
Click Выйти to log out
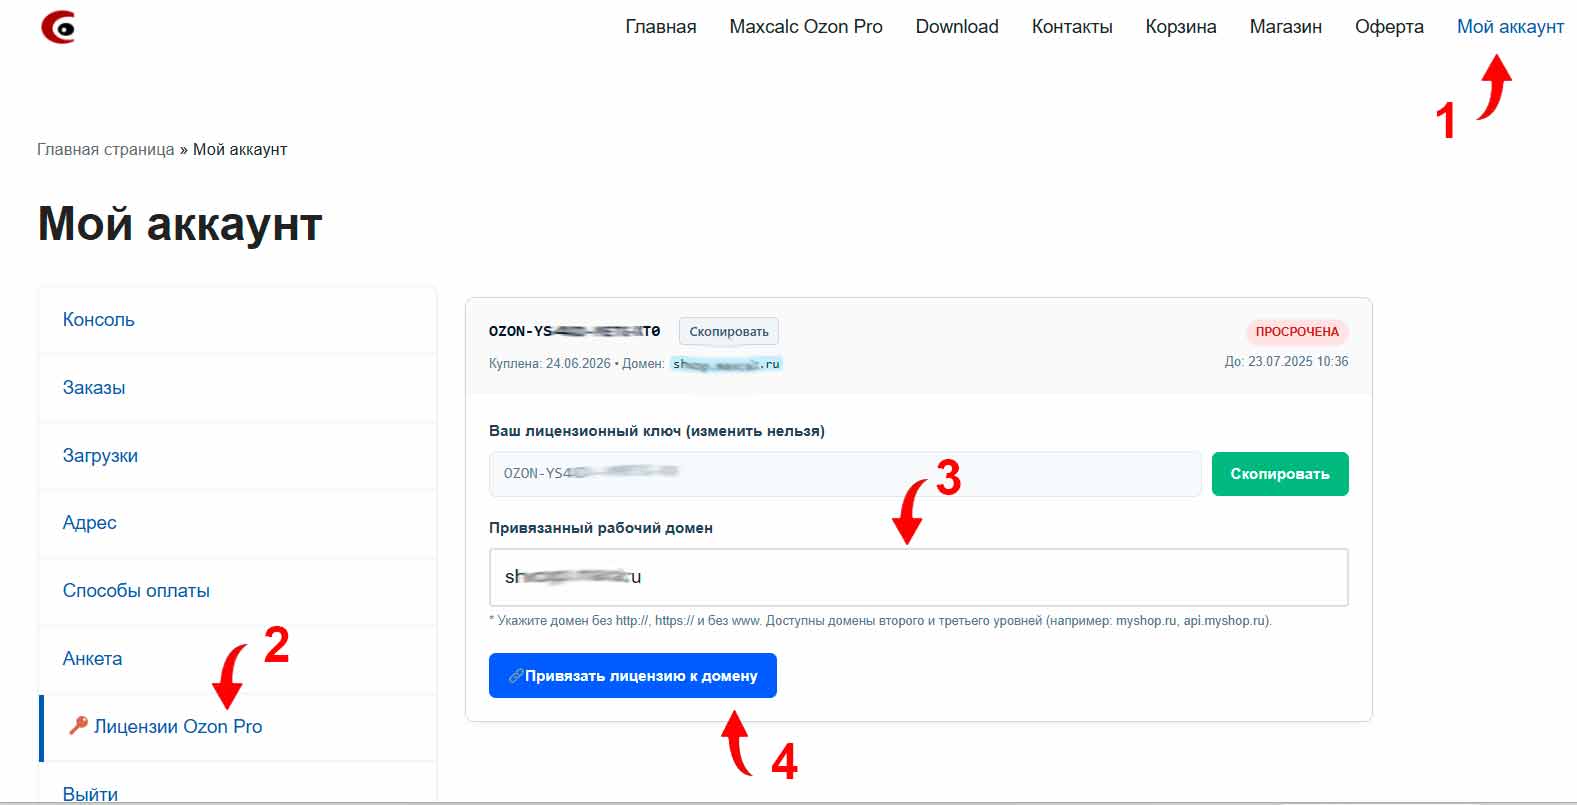click(x=90, y=794)
